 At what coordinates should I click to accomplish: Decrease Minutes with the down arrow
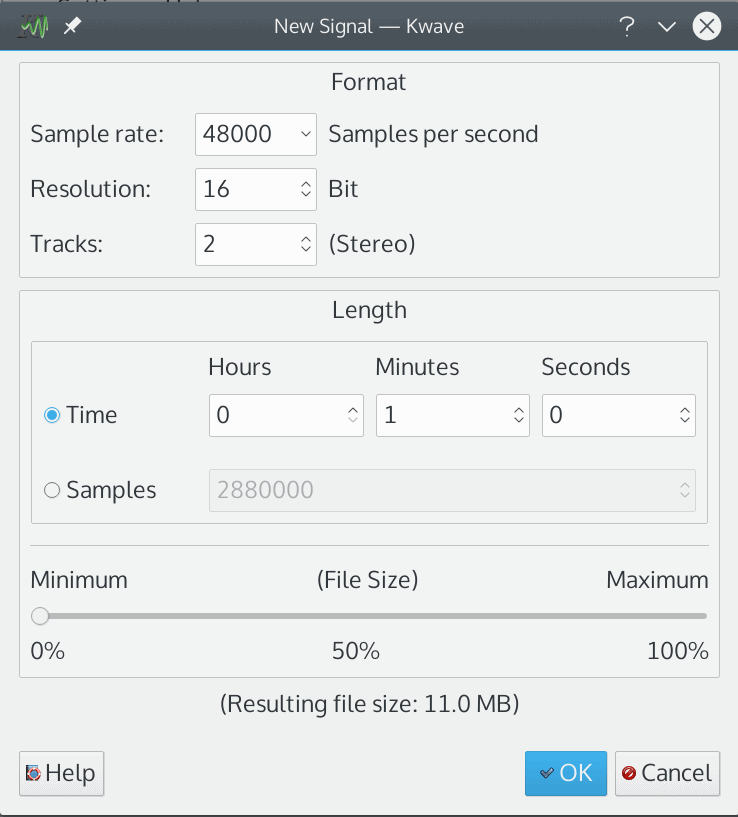coord(519,420)
